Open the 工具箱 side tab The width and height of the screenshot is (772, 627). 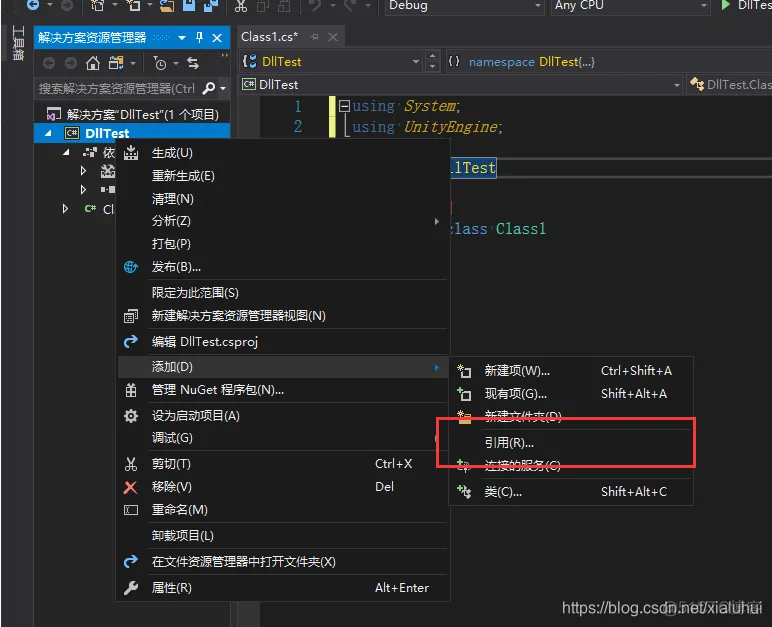pyautogui.click(x=18, y=44)
